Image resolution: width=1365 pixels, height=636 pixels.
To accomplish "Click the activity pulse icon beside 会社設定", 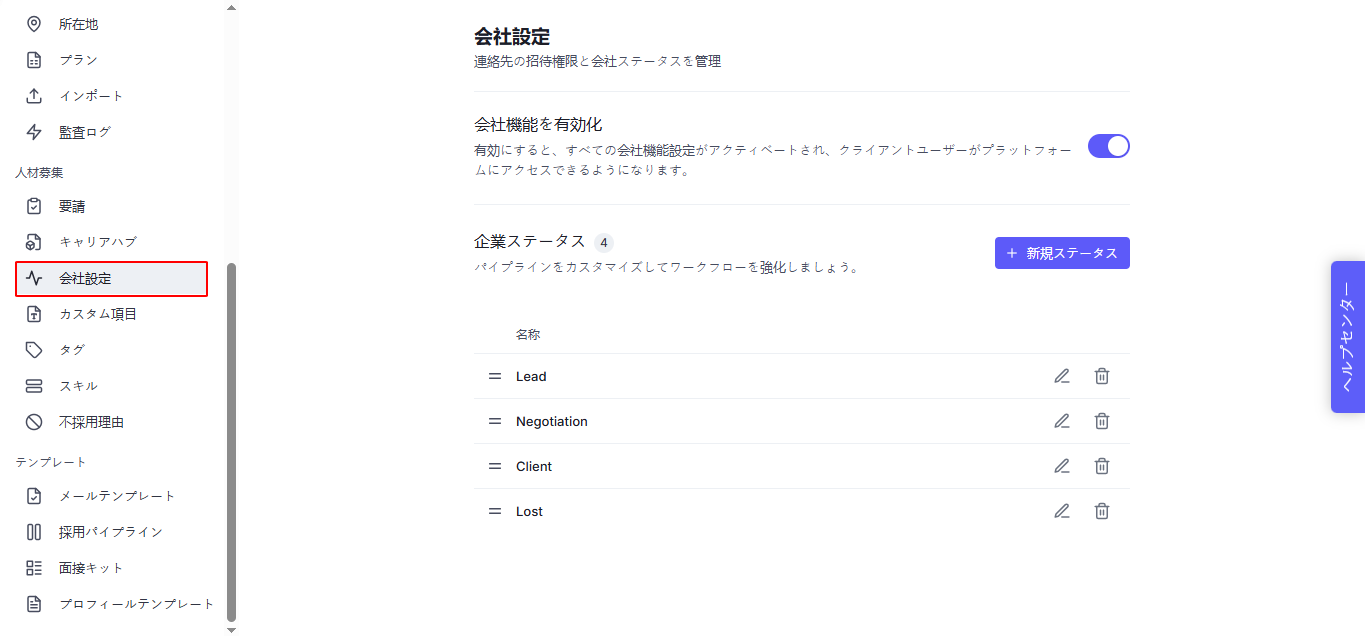I will pos(34,279).
